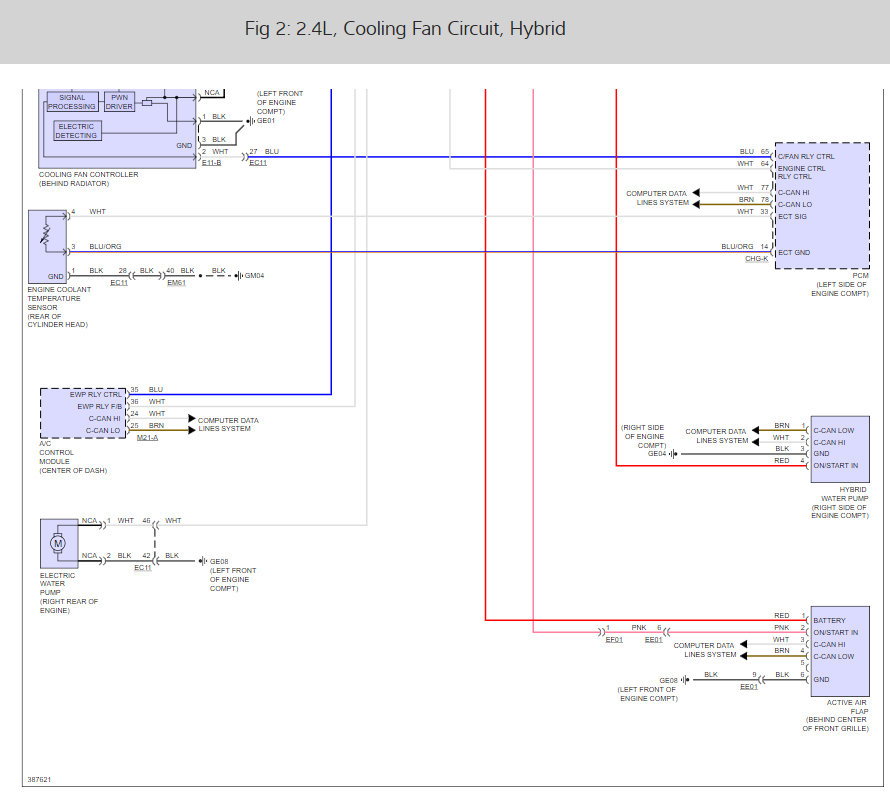
Task: Click C-CAN LO in the A/C control module
Action: 103,430
